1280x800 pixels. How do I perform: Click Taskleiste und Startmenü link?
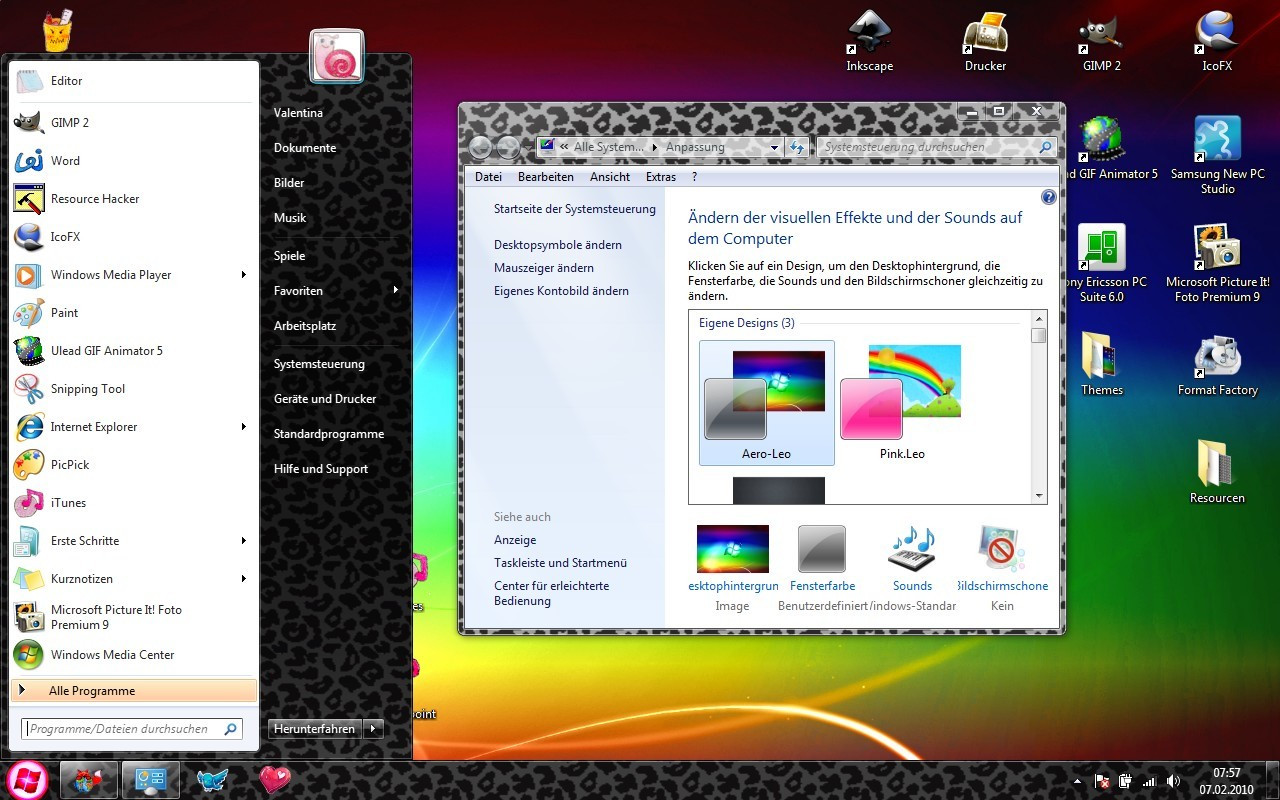[x=561, y=563]
